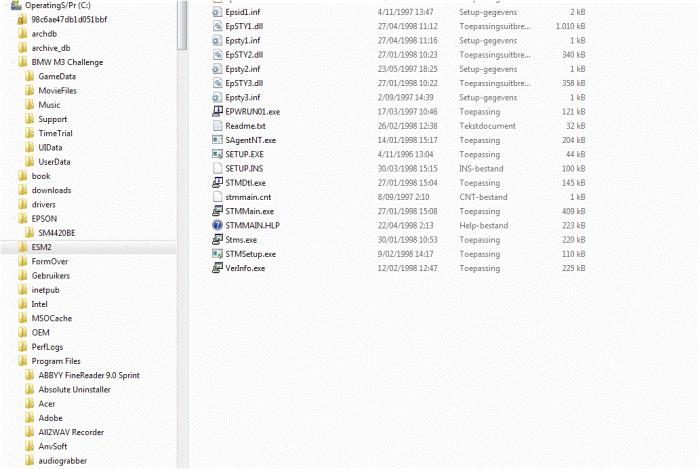Click the audiograbber folder icon
Image resolution: width=700 pixels, height=469 pixels.
pos(29,461)
